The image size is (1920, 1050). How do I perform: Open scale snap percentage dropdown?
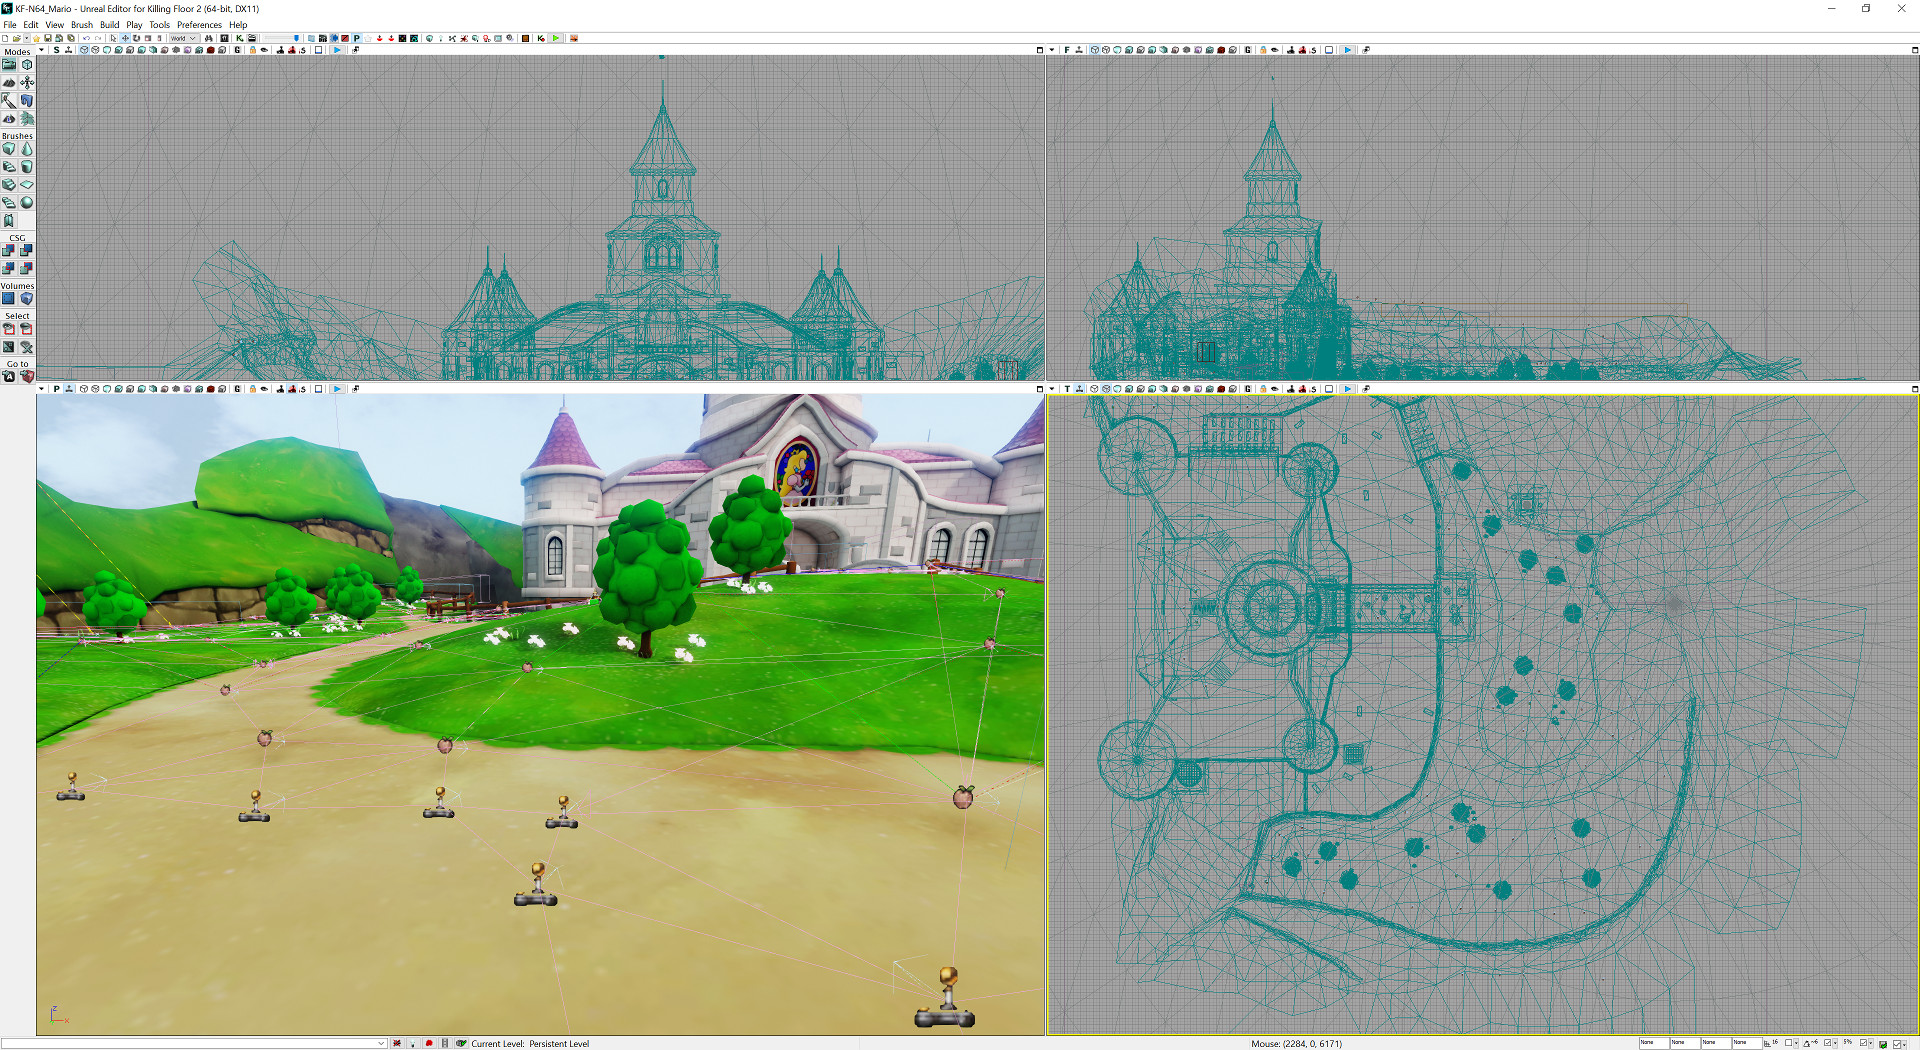point(1871,1043)
